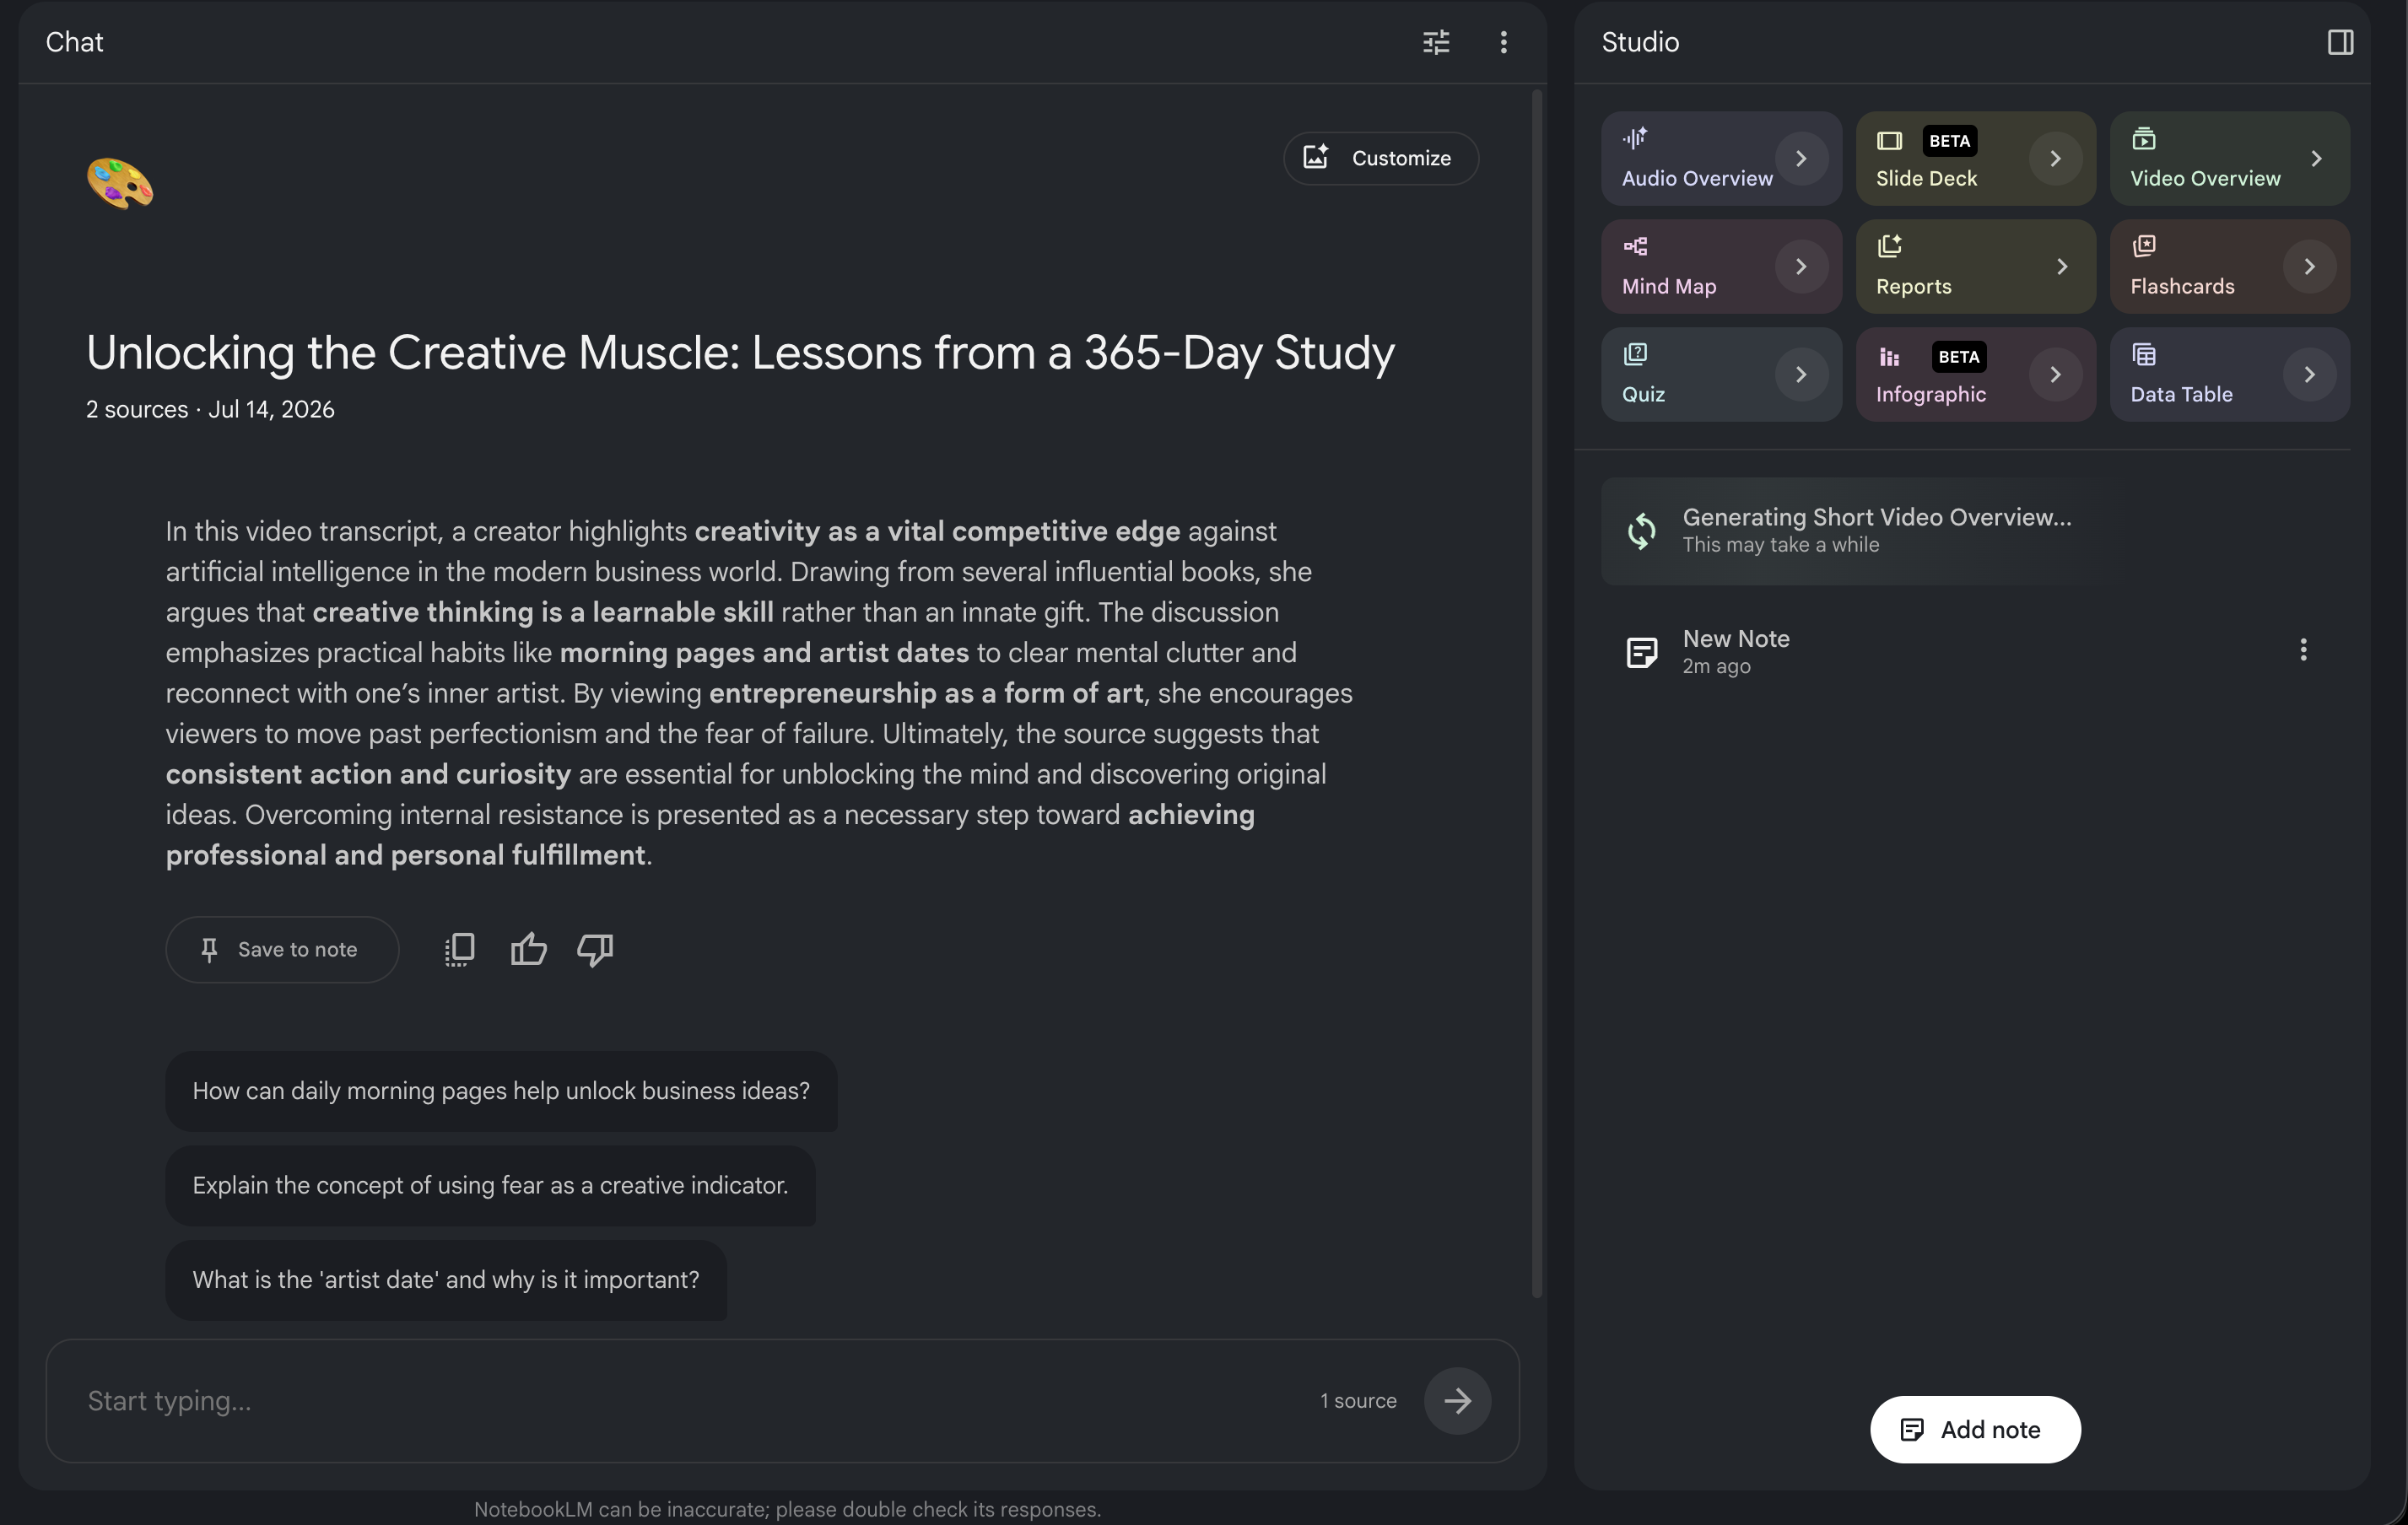Click the 1 source indicator
This screenshot has width=2408, height=1525.
point(1358,1400)
